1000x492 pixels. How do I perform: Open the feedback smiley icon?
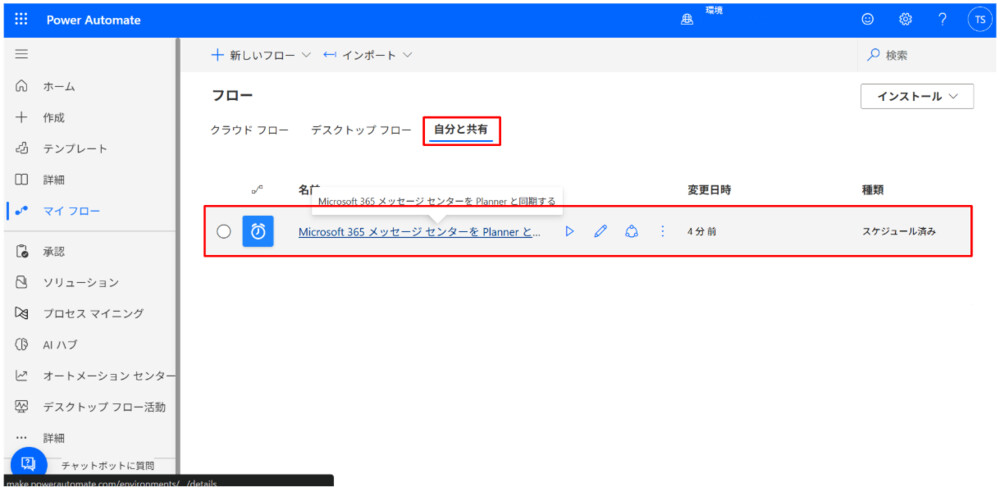tap(867, 20)
